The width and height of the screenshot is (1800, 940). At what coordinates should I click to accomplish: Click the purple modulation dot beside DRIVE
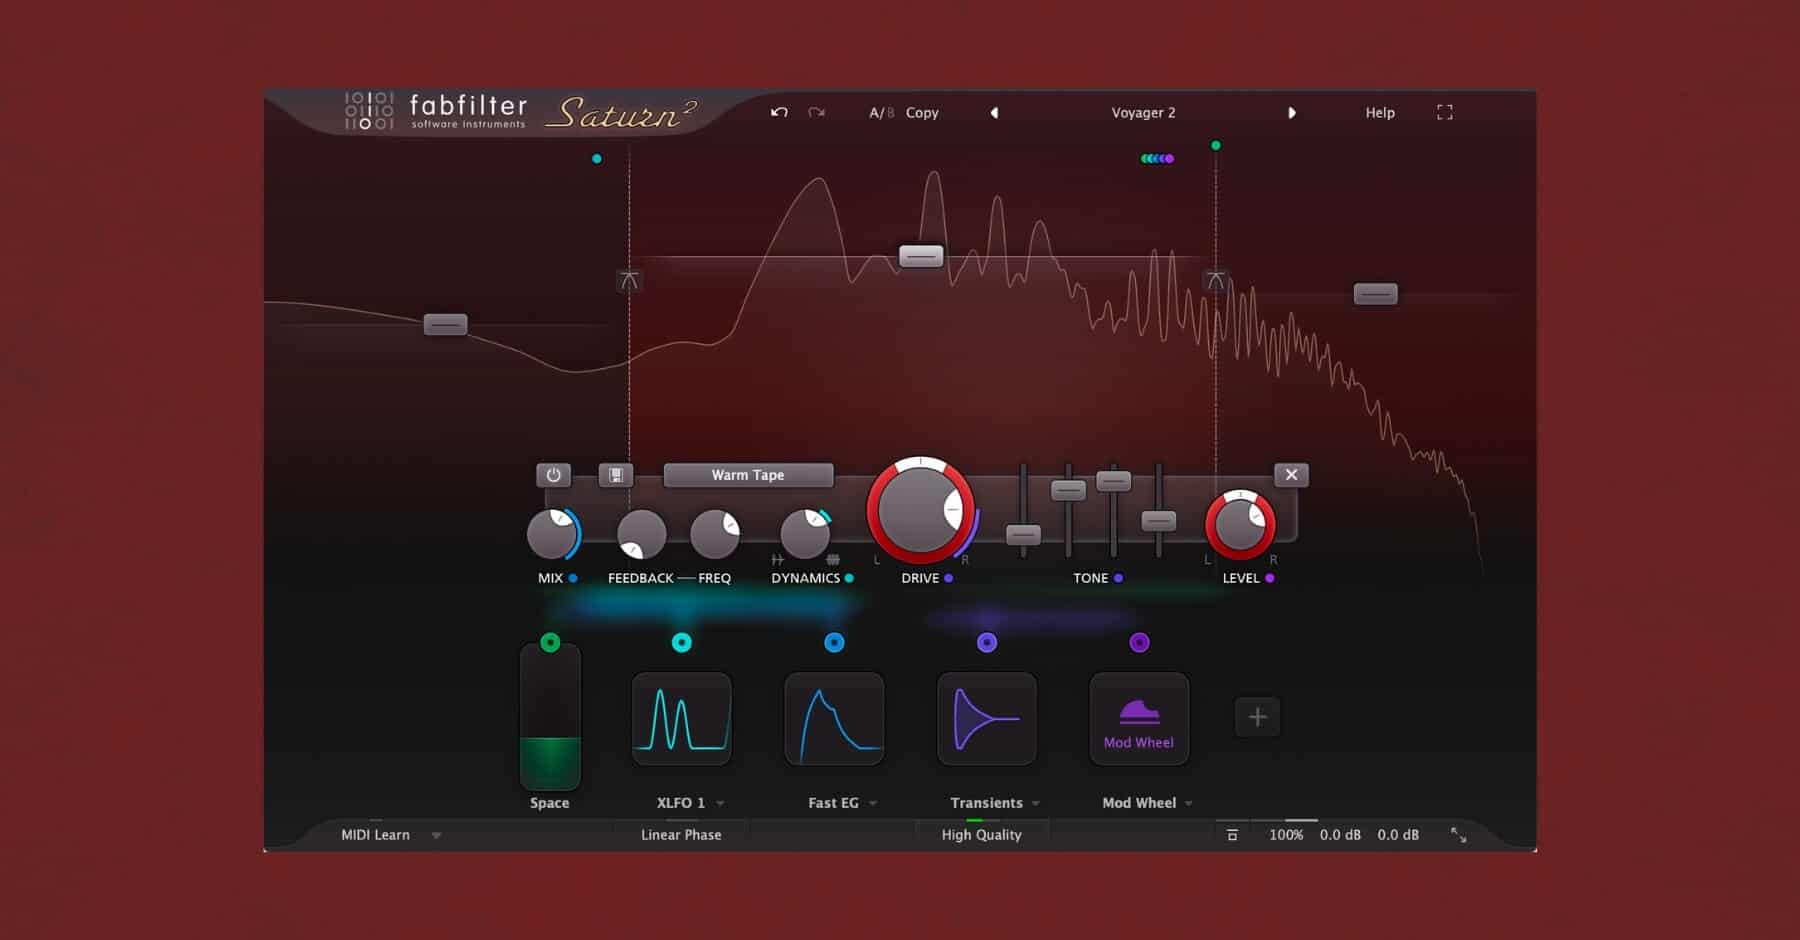(948, 578)
